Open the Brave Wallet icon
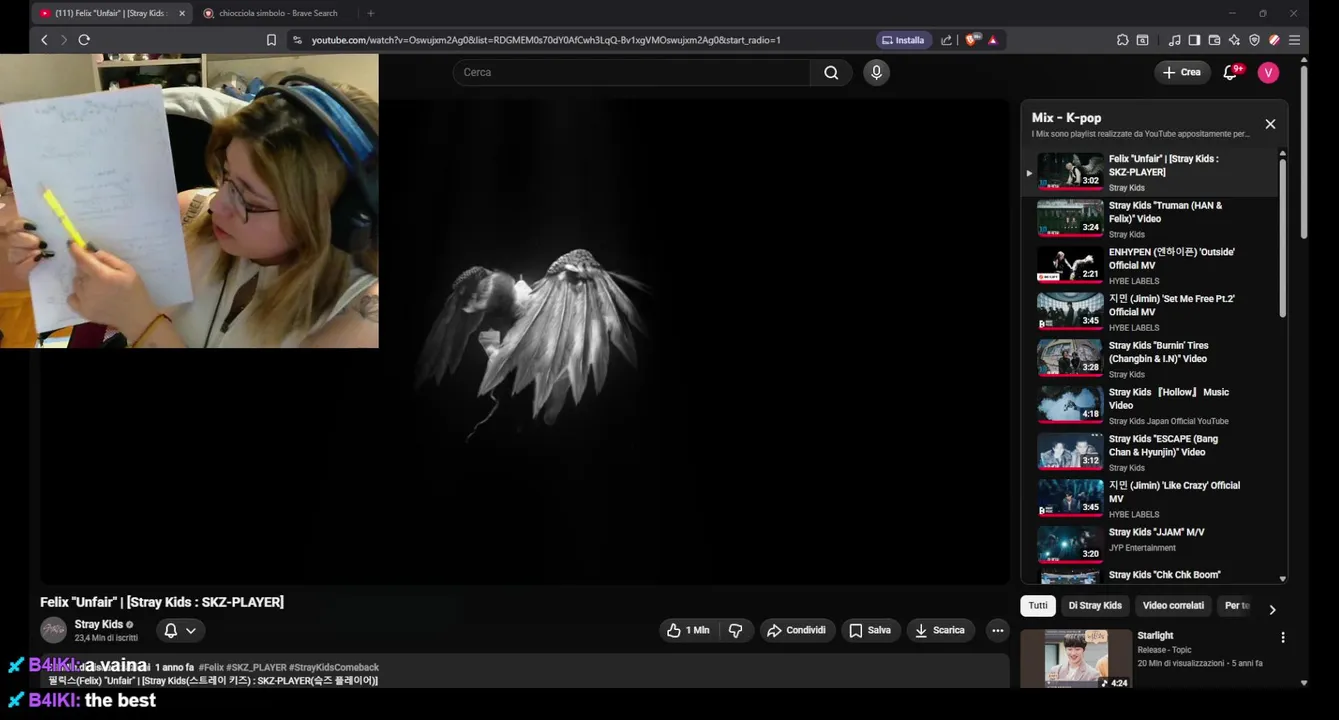1339x720 pixels. (1214, 40)
